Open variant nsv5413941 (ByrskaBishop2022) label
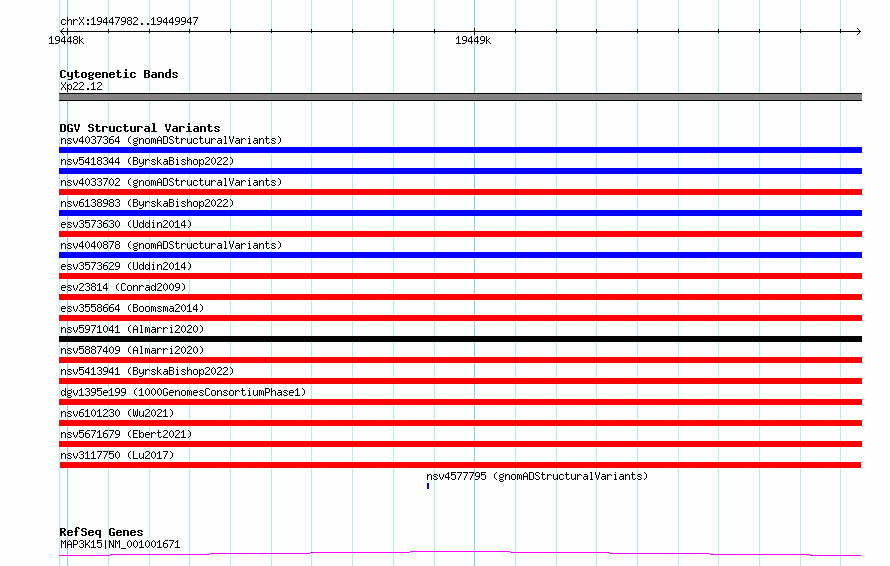Screen dimensions: 890x566 (x=147, y=371)
